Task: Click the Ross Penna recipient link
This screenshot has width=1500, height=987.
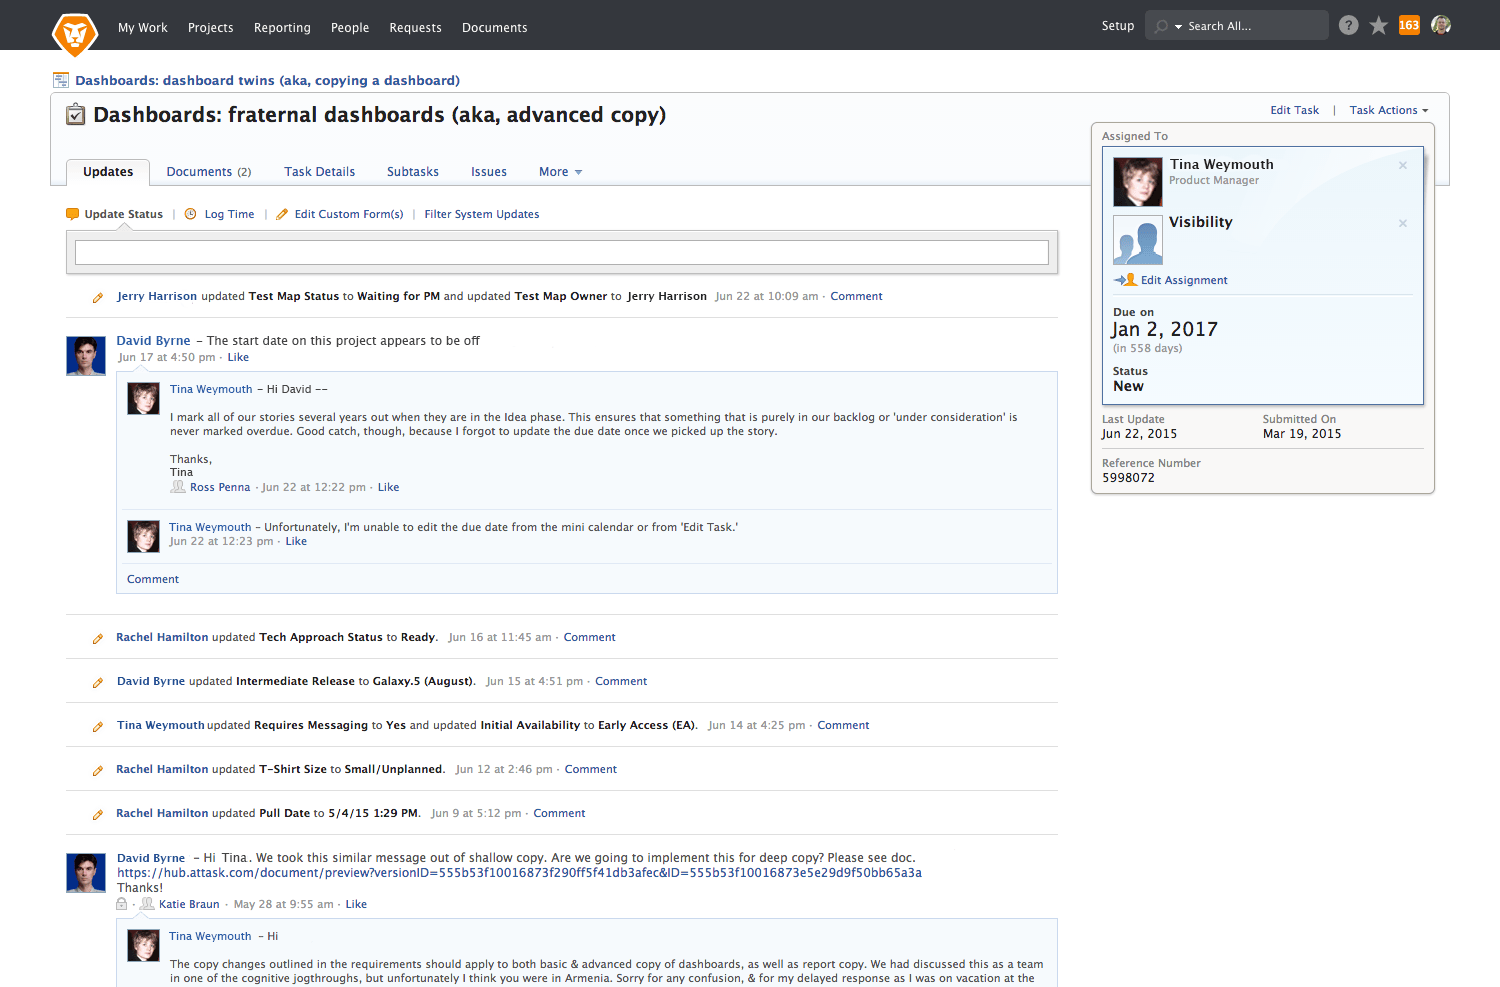Action: pos(220,487)
